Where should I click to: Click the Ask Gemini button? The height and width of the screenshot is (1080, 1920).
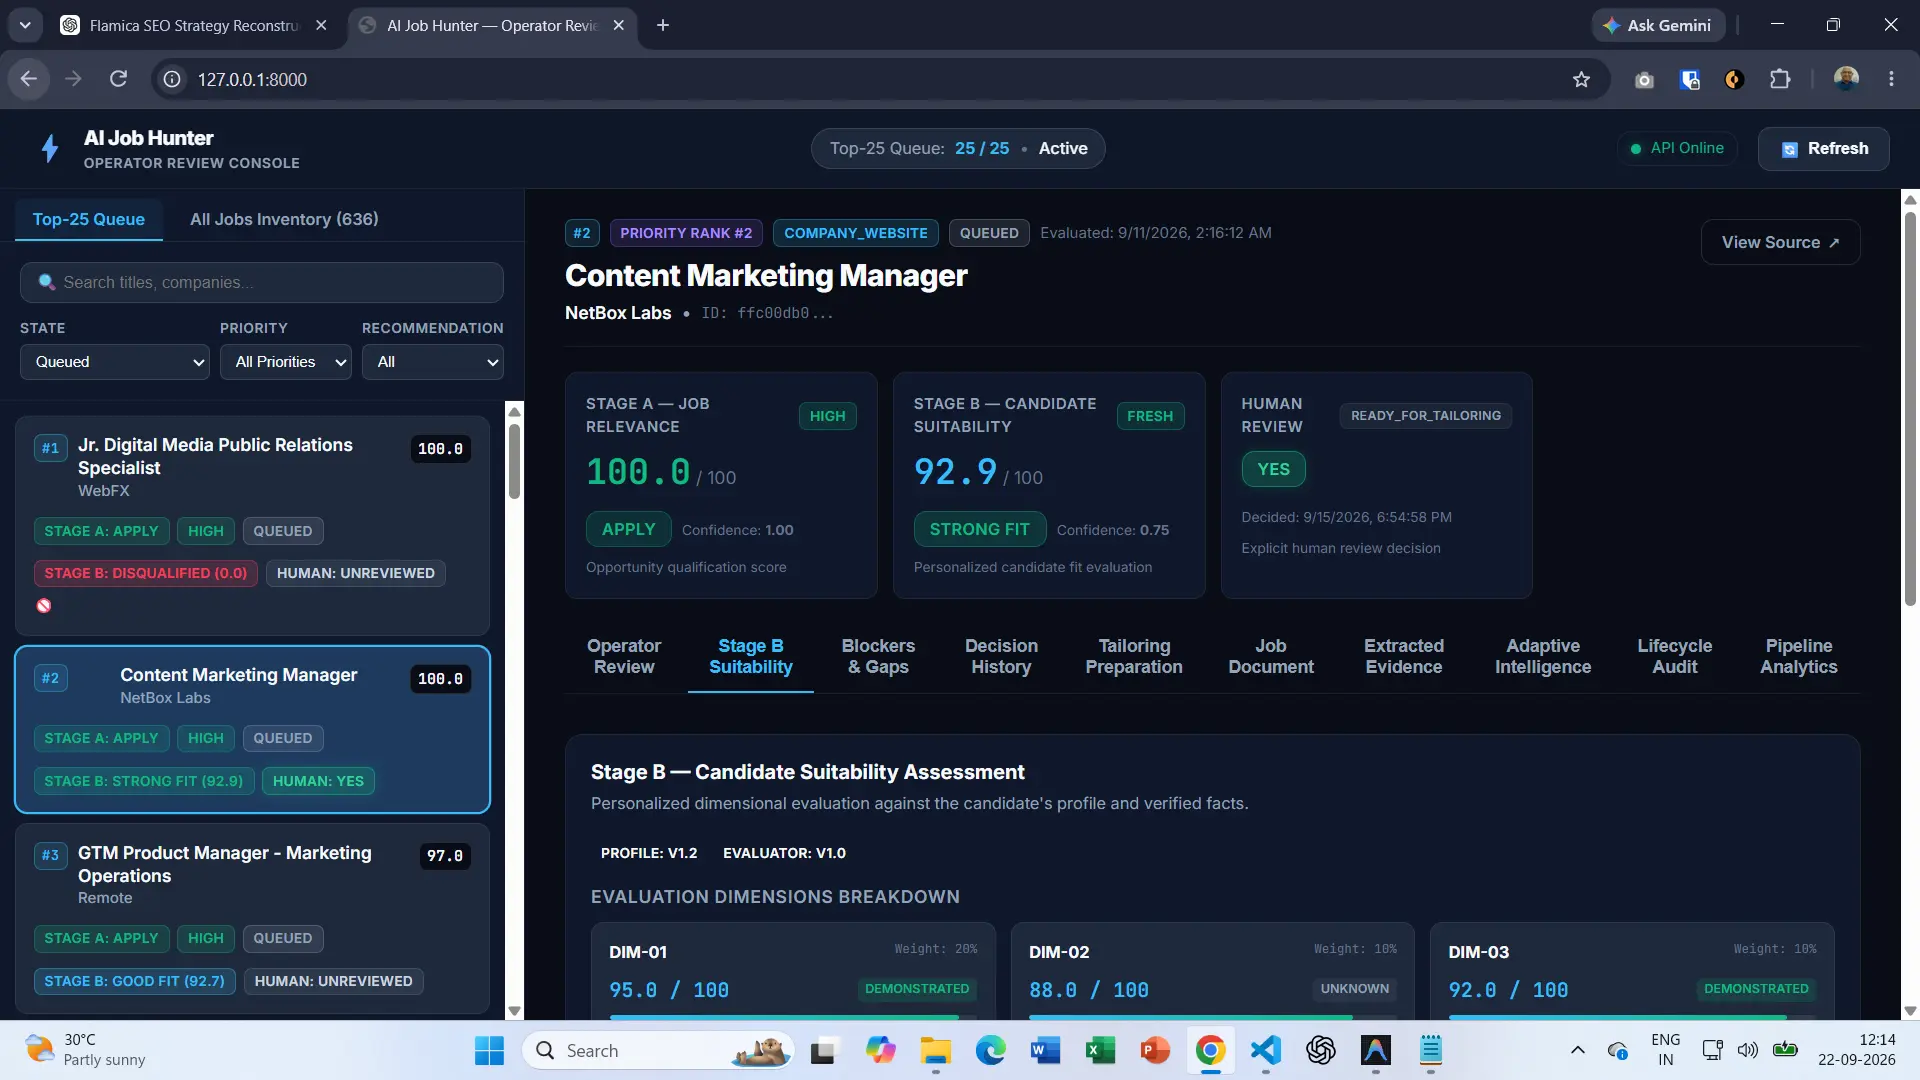(1658, 25)
